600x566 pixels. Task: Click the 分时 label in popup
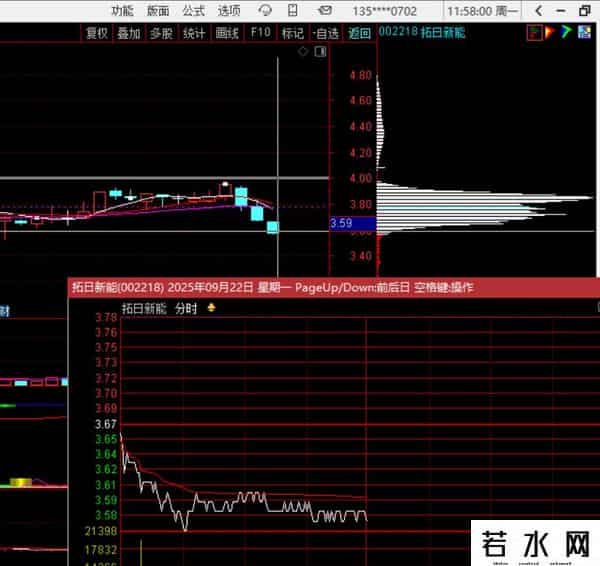pos(186,308)
